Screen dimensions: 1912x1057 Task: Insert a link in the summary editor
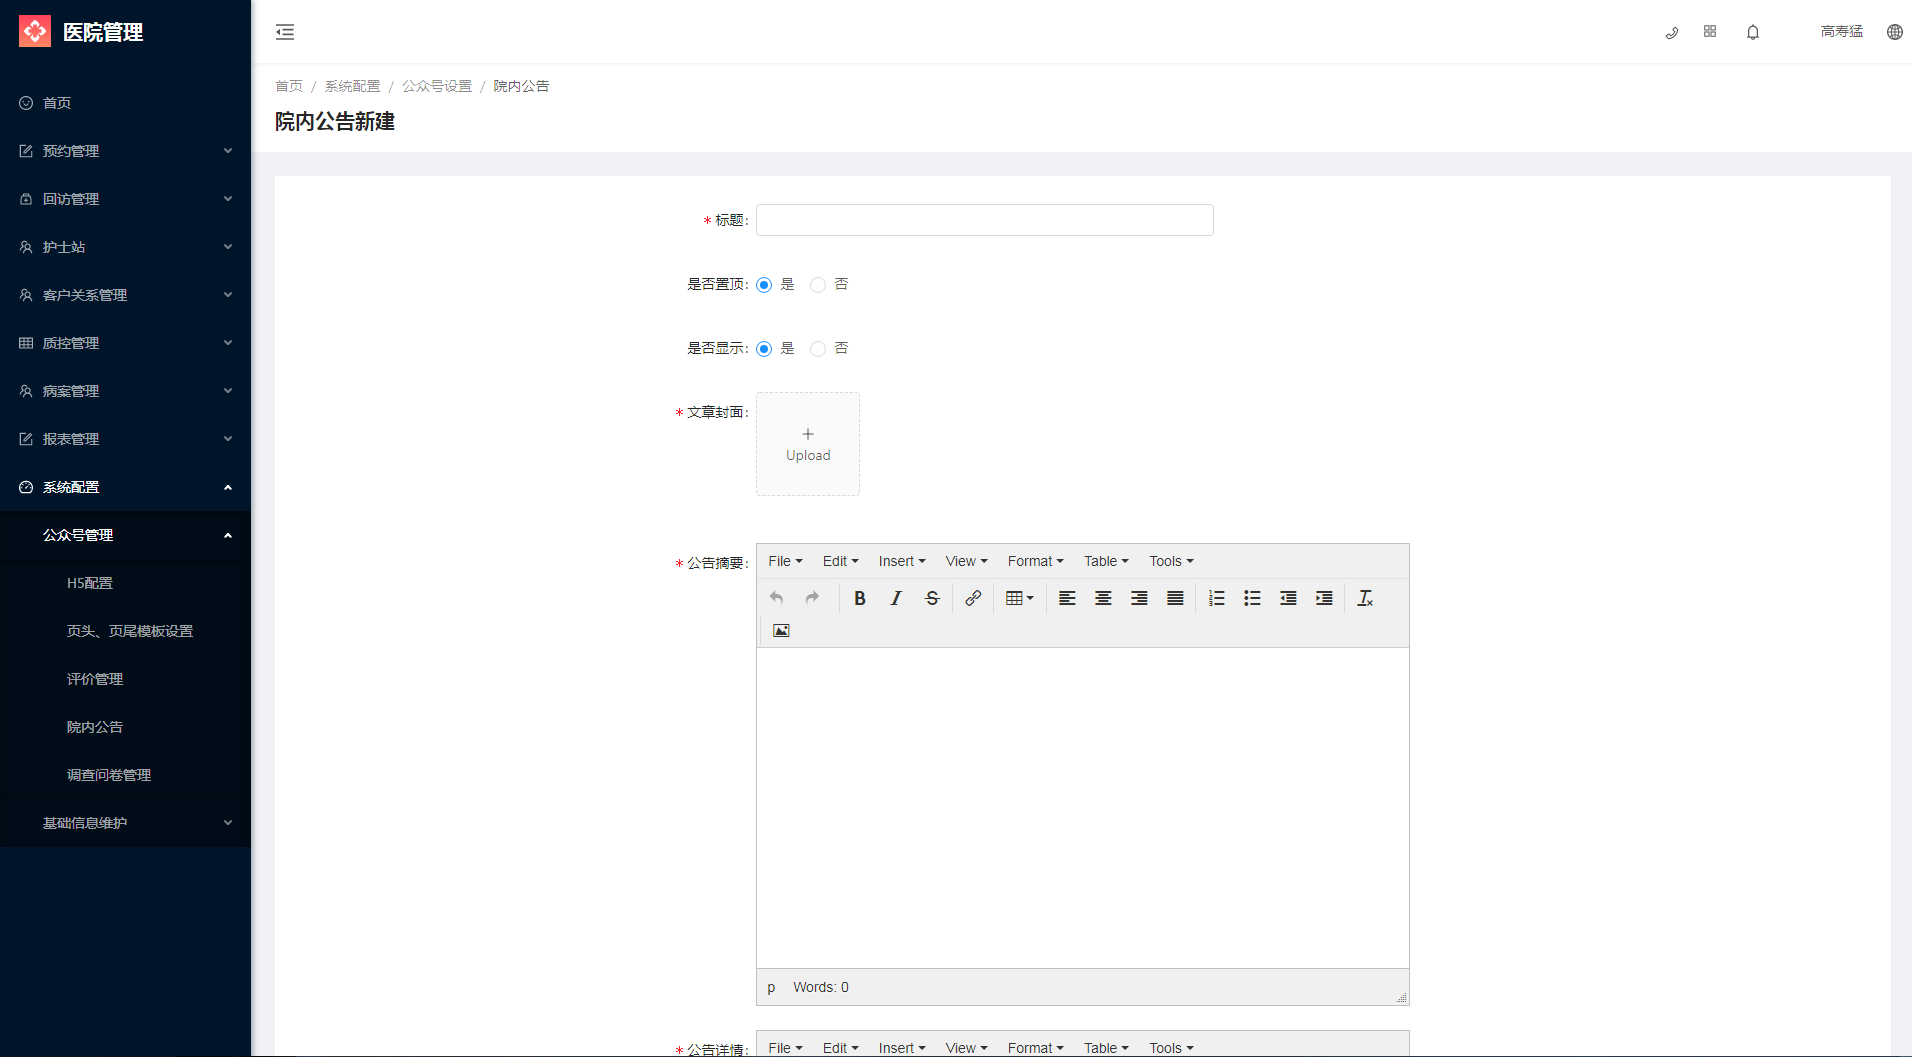[x=973, y=598]
